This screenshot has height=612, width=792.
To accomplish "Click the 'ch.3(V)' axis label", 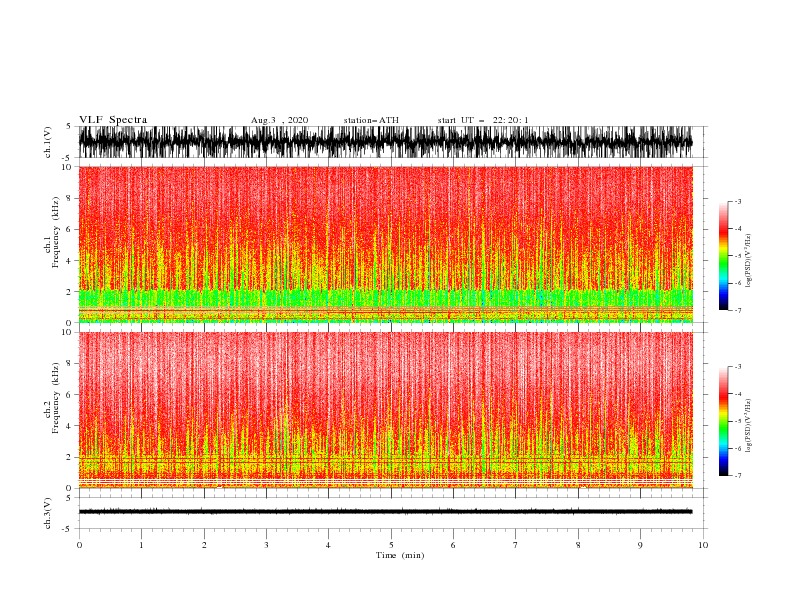I will 48,513.
